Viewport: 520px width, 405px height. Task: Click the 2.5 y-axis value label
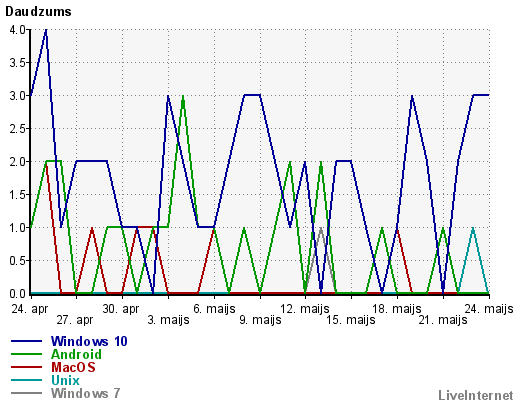(x=18, y=129)
